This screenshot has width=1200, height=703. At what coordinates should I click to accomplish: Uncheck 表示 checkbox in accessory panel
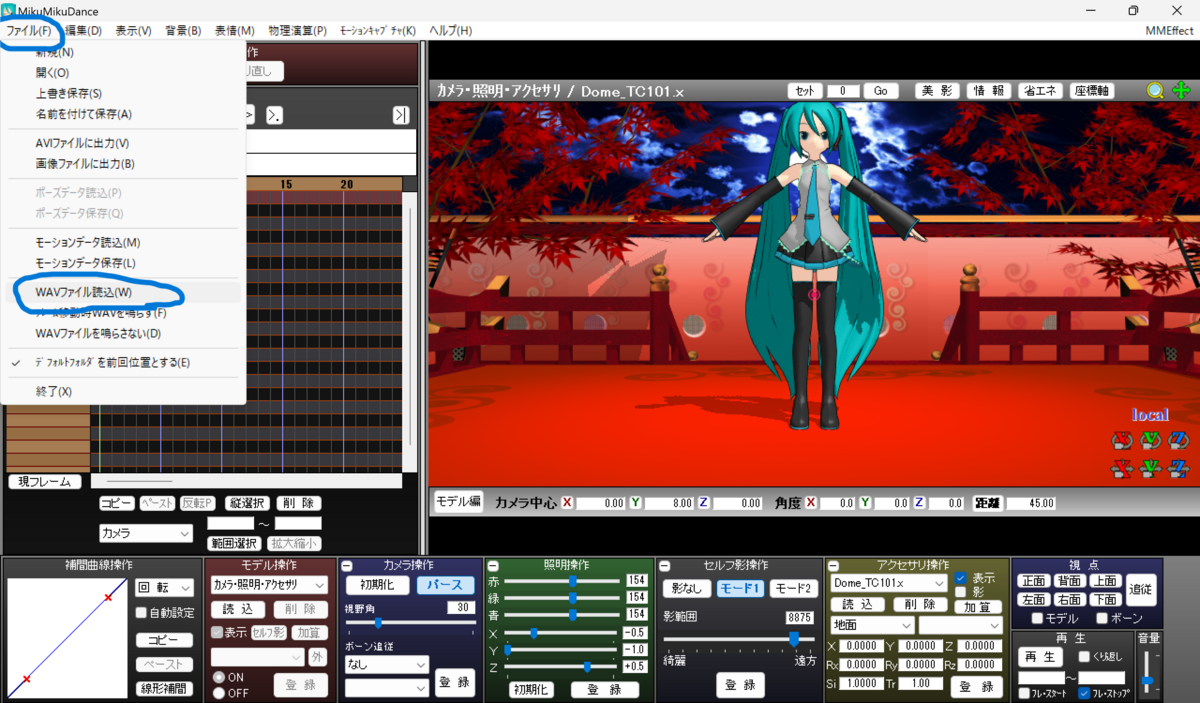coord(961,578)
